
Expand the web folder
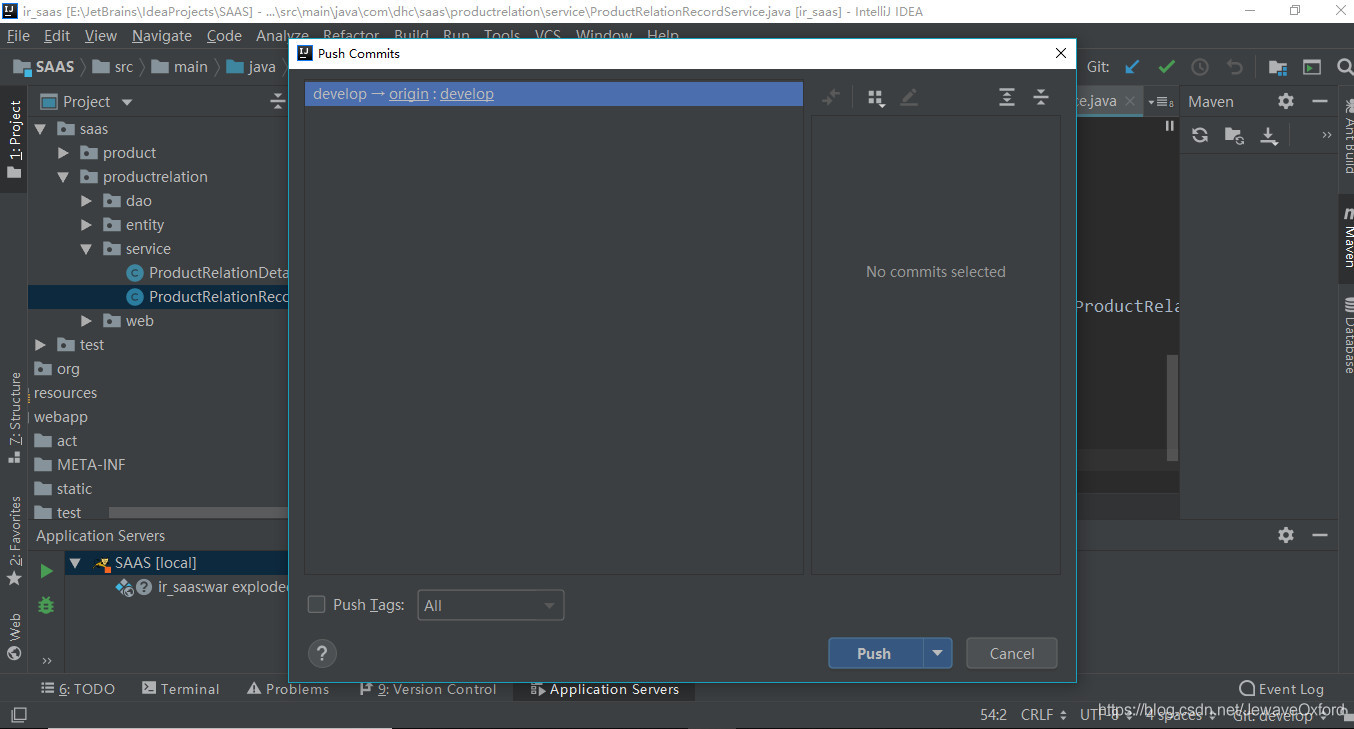86,321
